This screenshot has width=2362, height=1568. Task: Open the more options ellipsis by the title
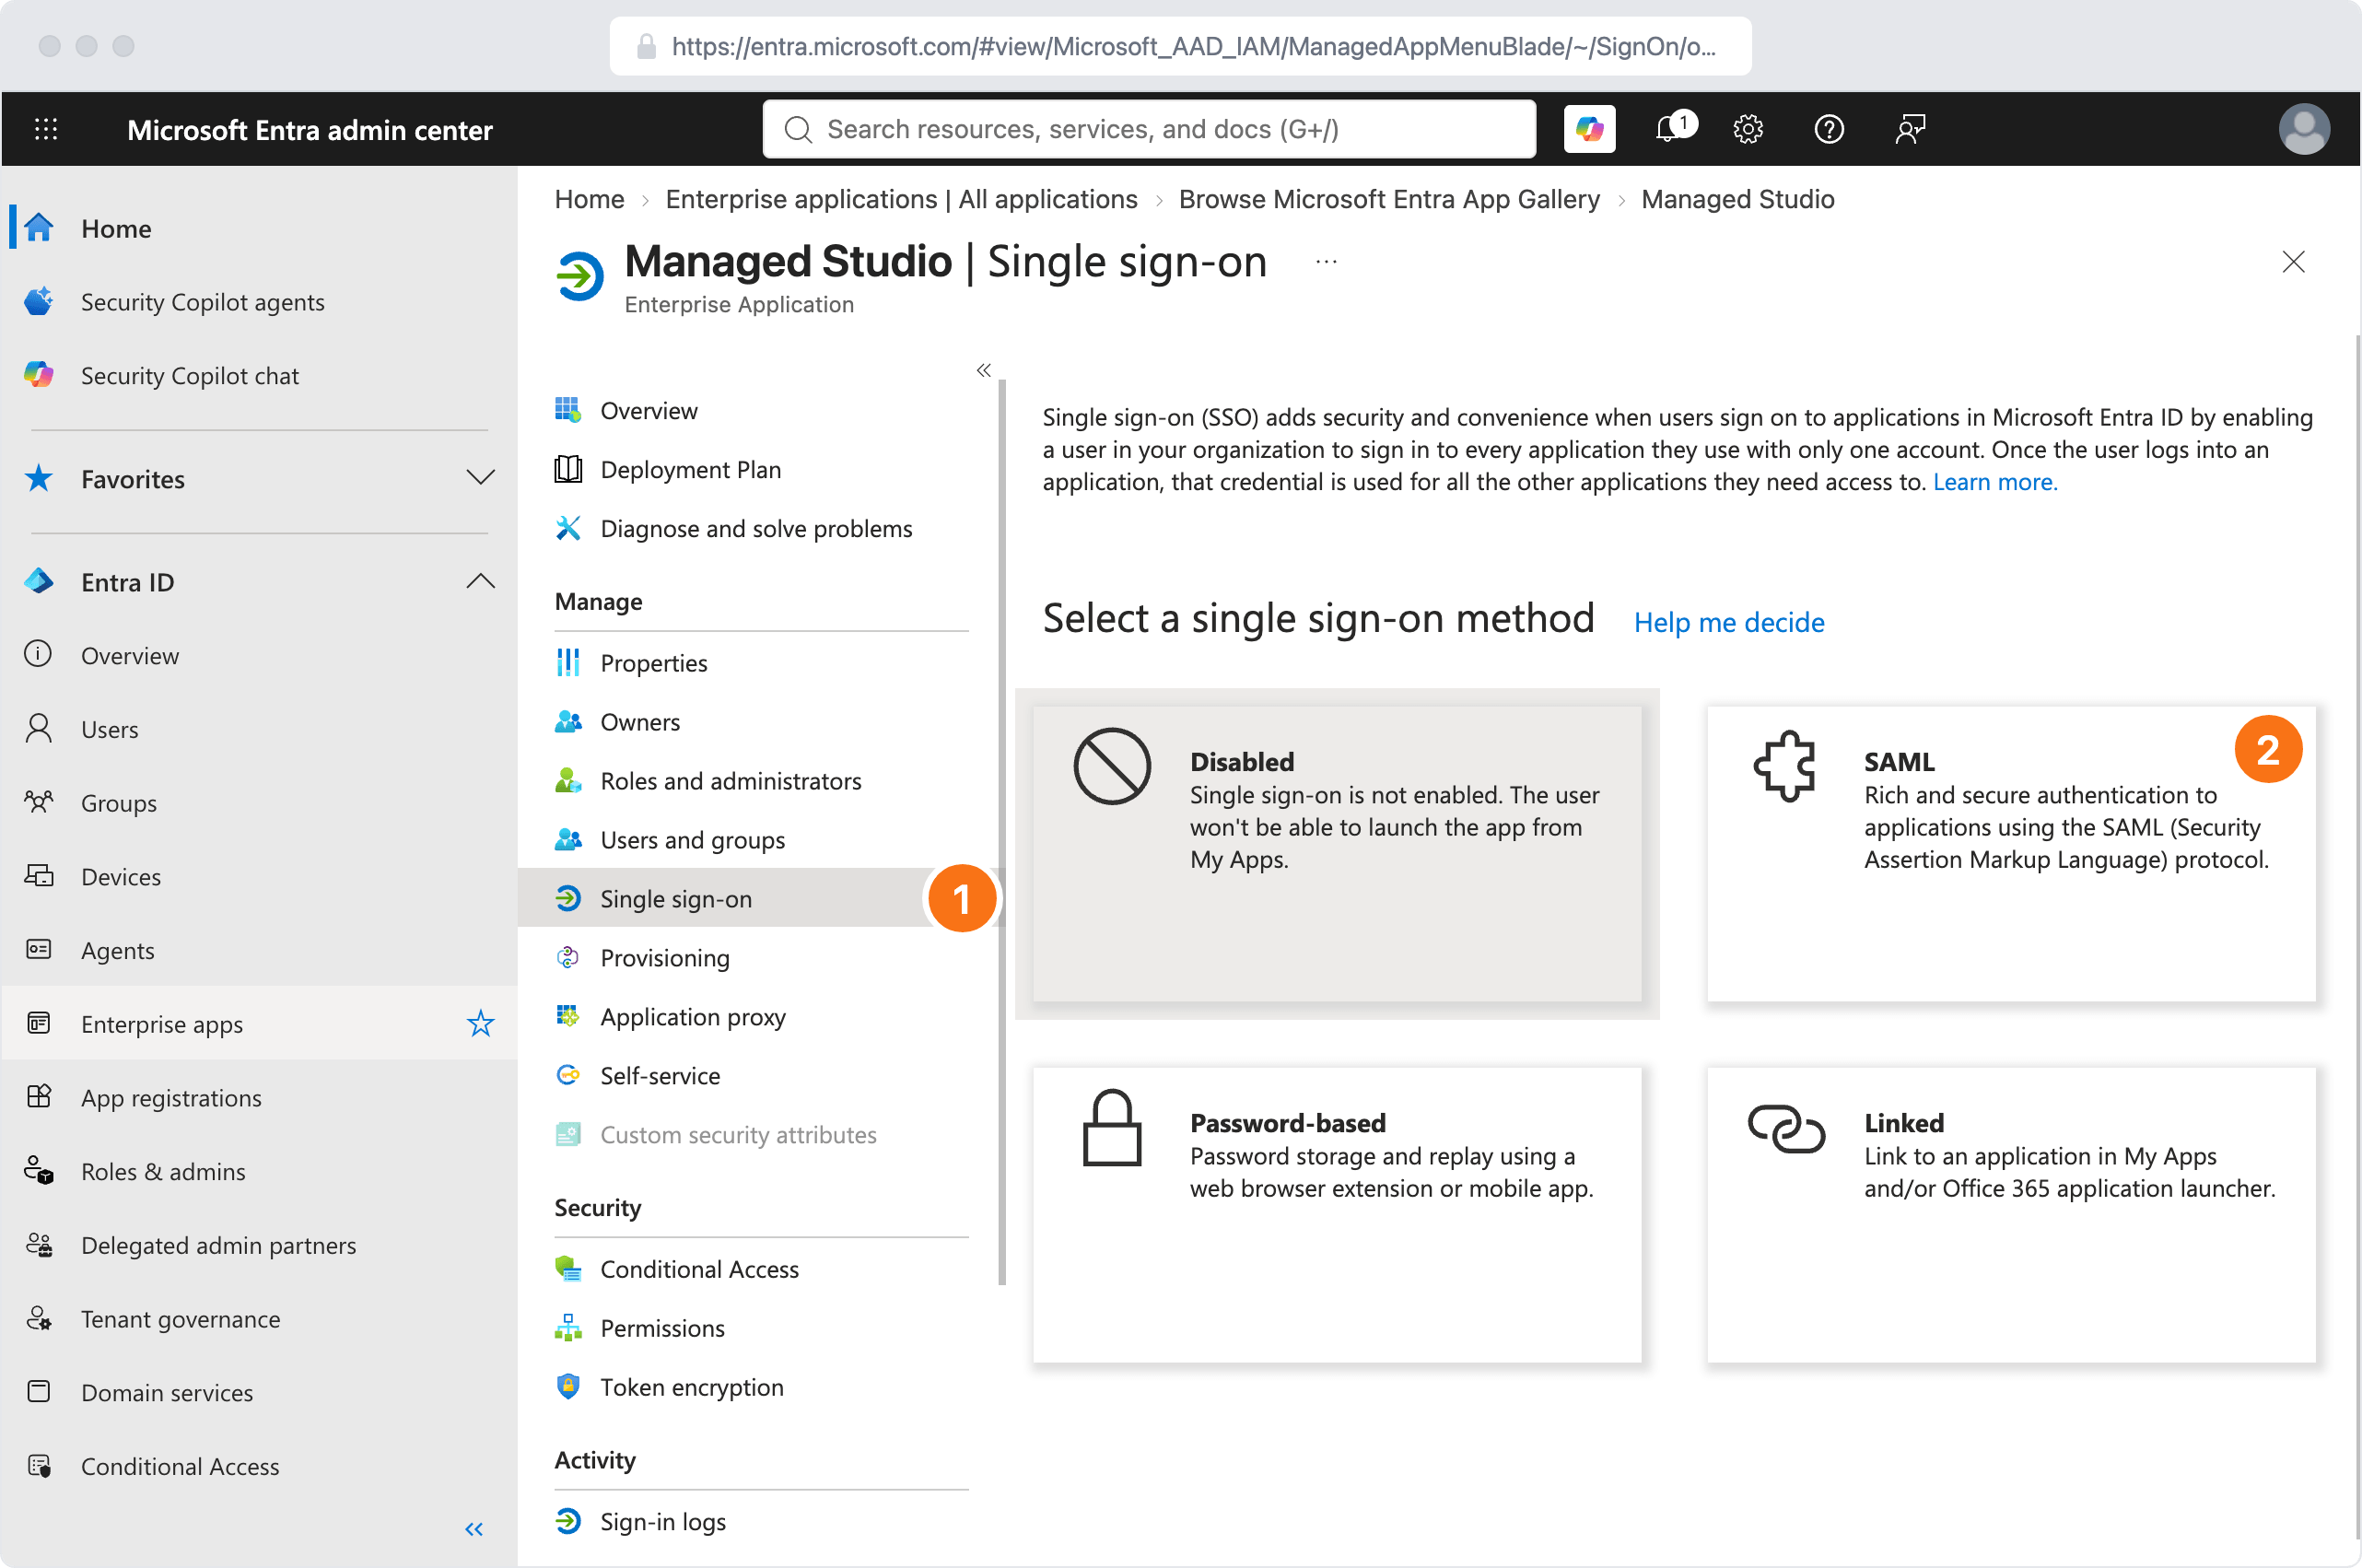pyautogui.click(x=1326, y=262)
